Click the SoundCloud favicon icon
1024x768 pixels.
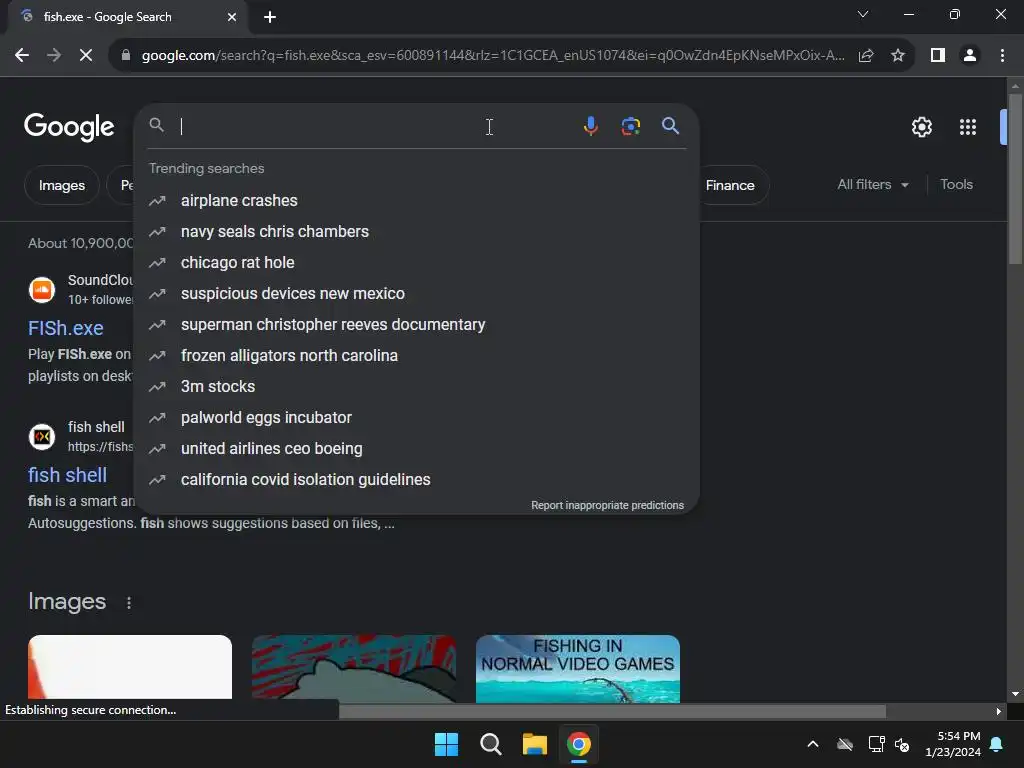[x=42, y=289]
